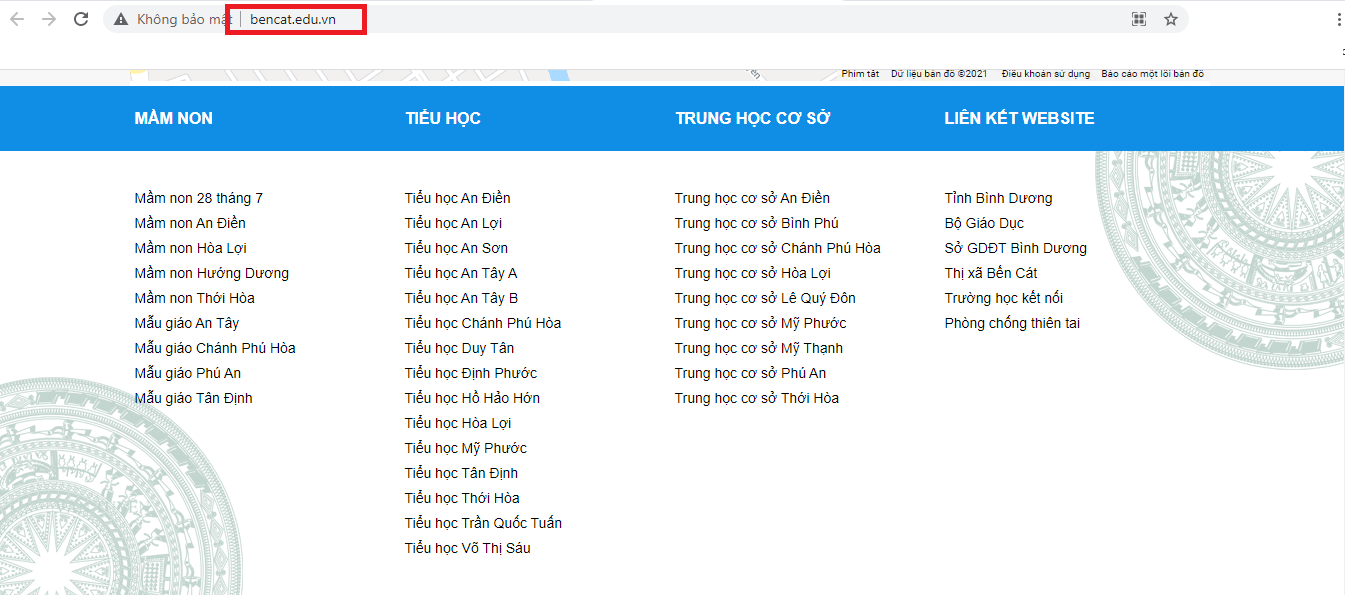Open the Tiểu học Duy Tân link
The width and height of the screenshot is (1345, 595).
pyautogui.click(x=460, y=348)
